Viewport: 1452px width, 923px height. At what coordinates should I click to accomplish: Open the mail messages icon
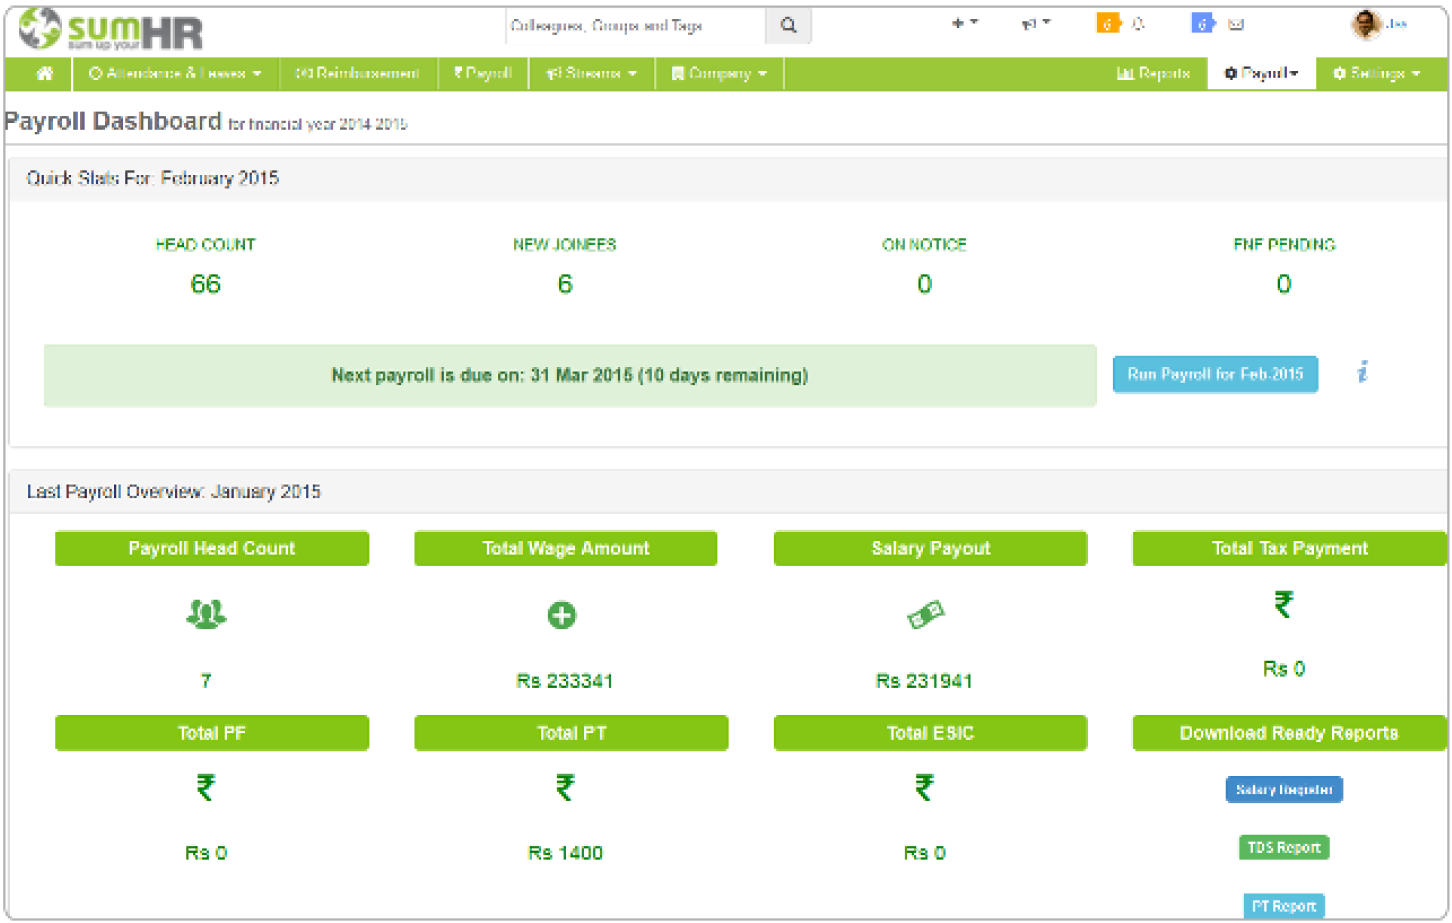(x=1236, y=24)
